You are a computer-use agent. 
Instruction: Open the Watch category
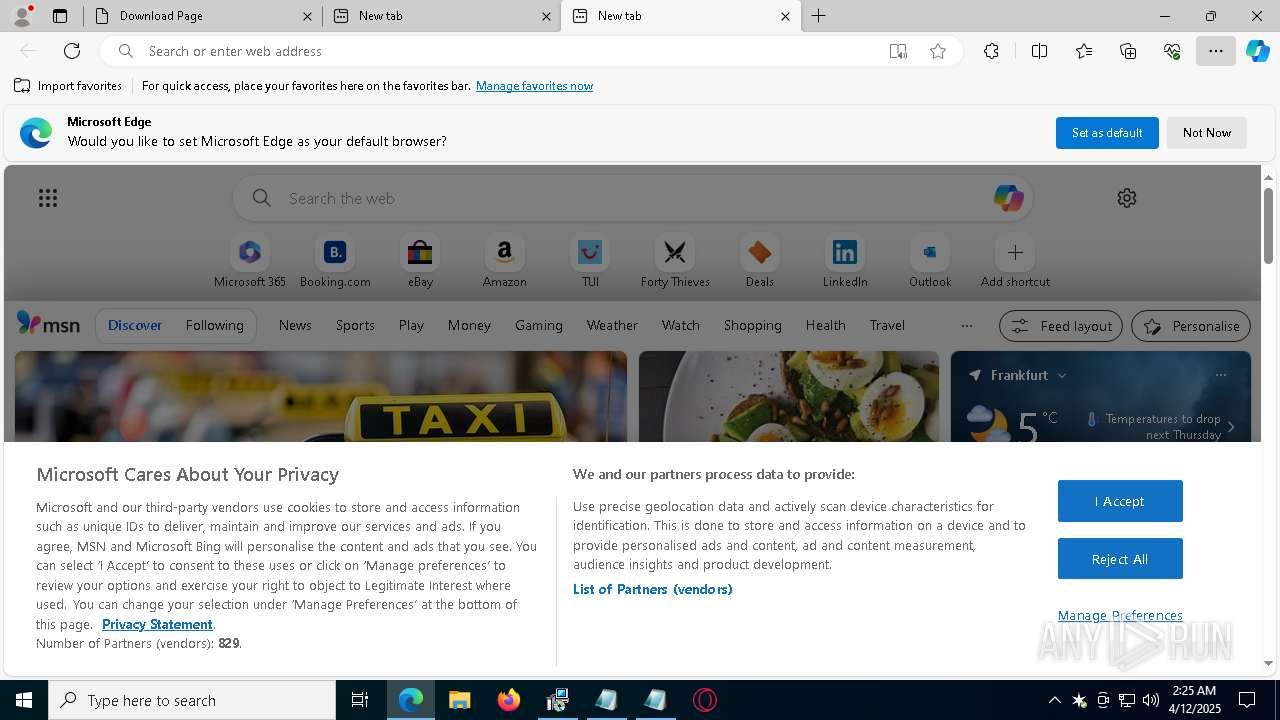tap(681, 326)
